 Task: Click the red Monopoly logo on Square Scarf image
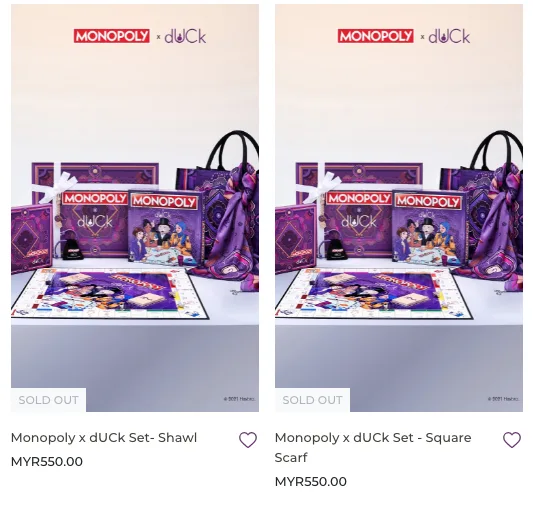[x=376, y=36]
